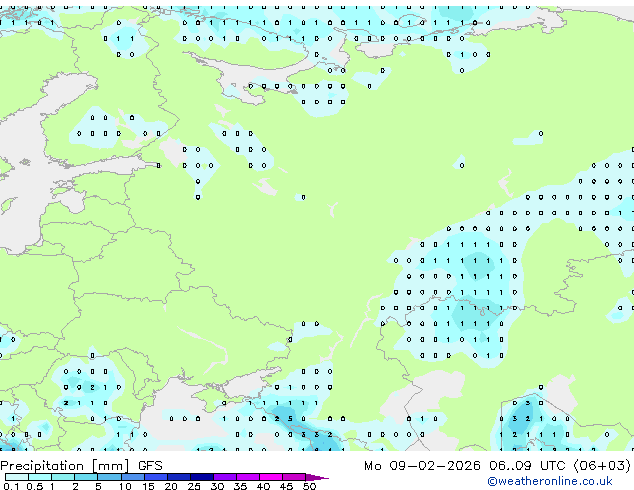Click the 0.5–1 mm legend swatch
634x490 pixels.
click(x=40, y=477)
